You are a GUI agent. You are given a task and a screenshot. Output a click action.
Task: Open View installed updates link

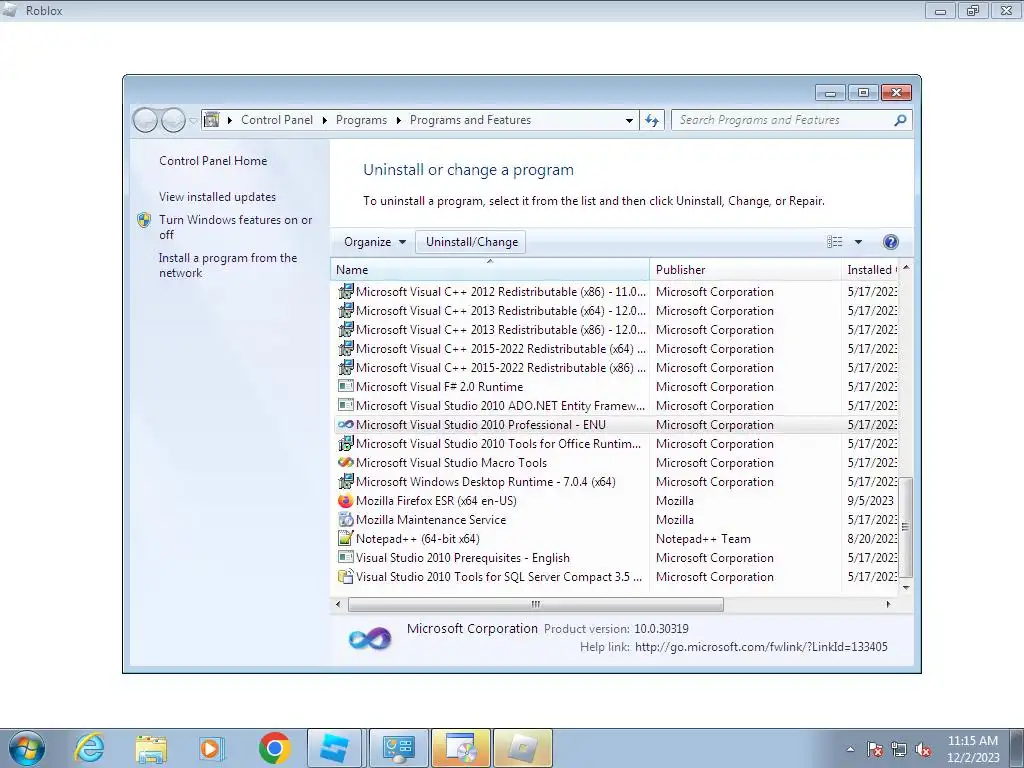(x=217, y=197)
